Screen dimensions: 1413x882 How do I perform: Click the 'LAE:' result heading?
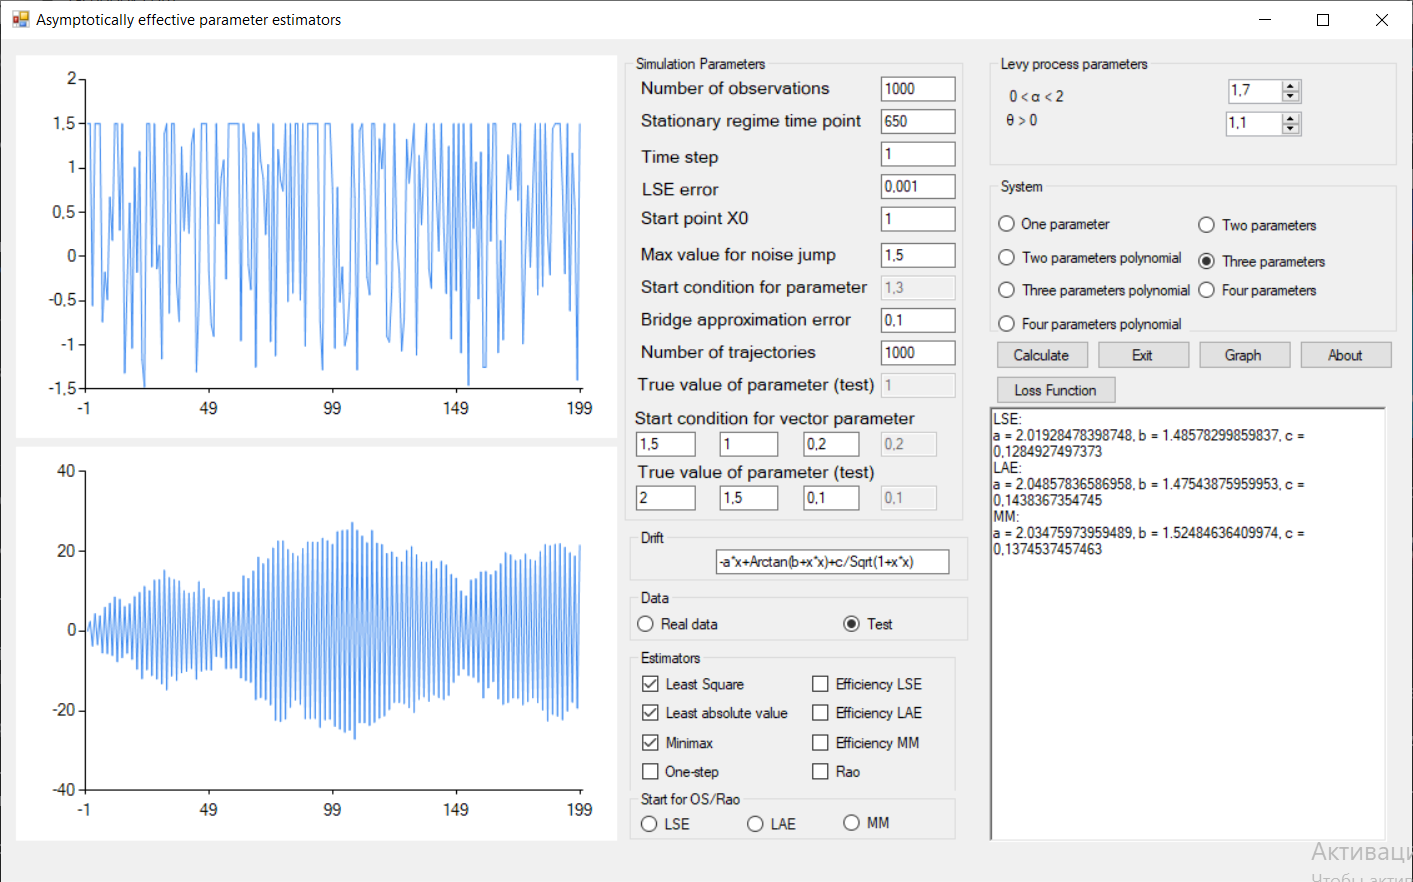[1007, 468]
